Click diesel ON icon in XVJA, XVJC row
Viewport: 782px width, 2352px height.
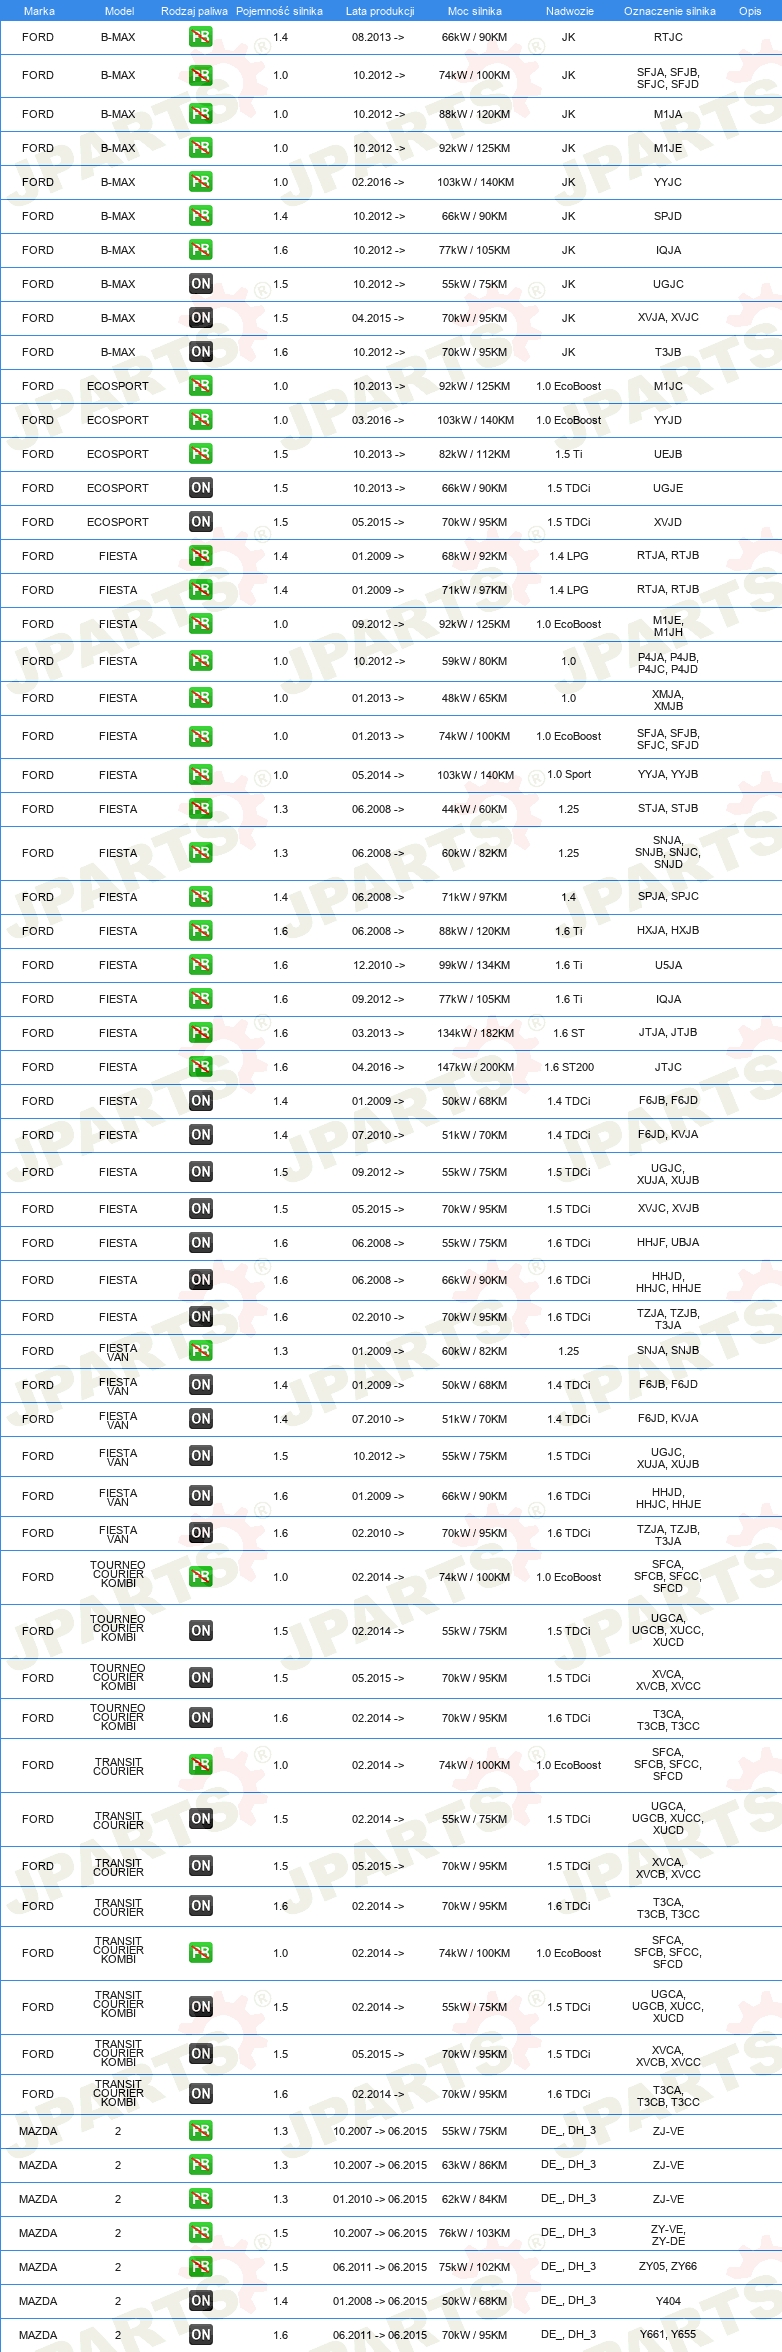click(x=201, y=318)
